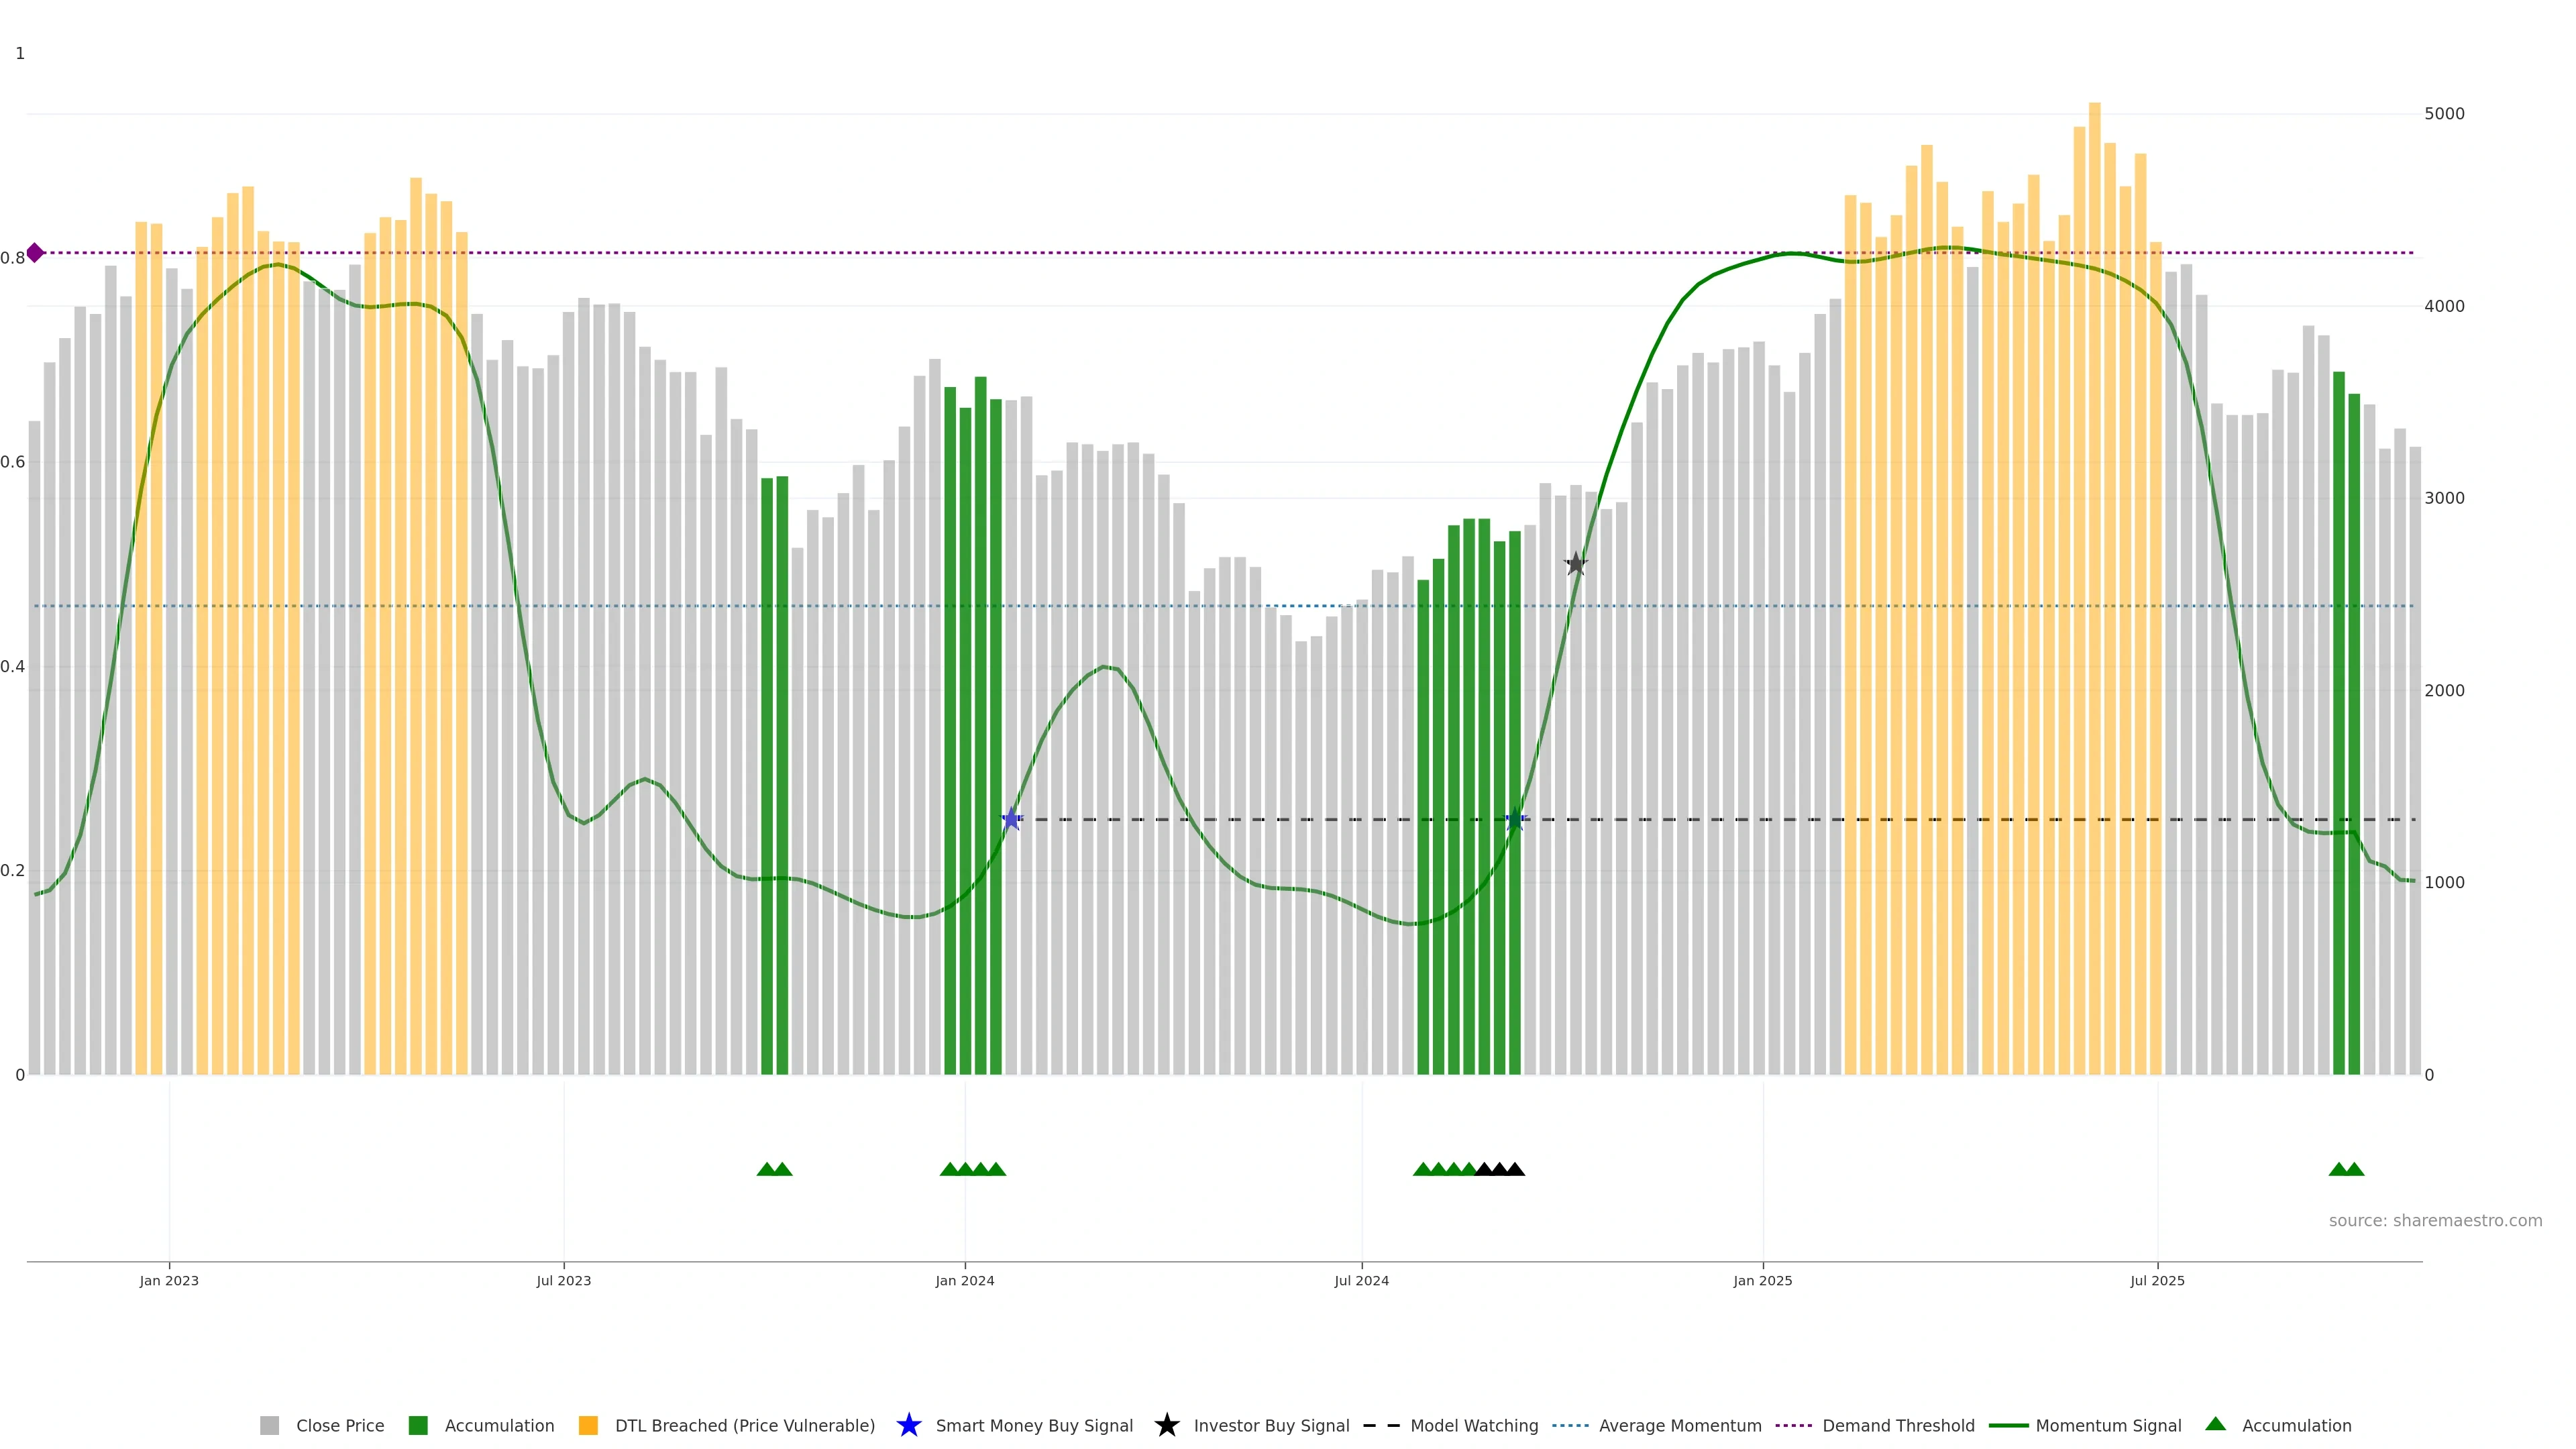Click the source: sharemaestro.com text
The width and height of the screenshot is (2576, 1449).
click(x=2435, y=1221)
